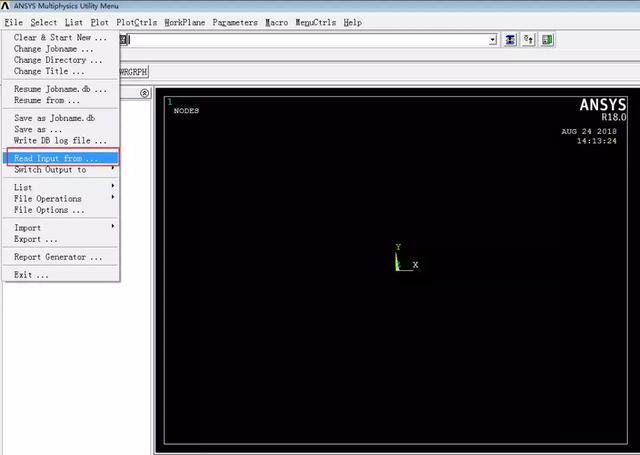The width and height of the screenshot is (640, 455).
Task: Open the Macro menu
Action: click(276, 22)
